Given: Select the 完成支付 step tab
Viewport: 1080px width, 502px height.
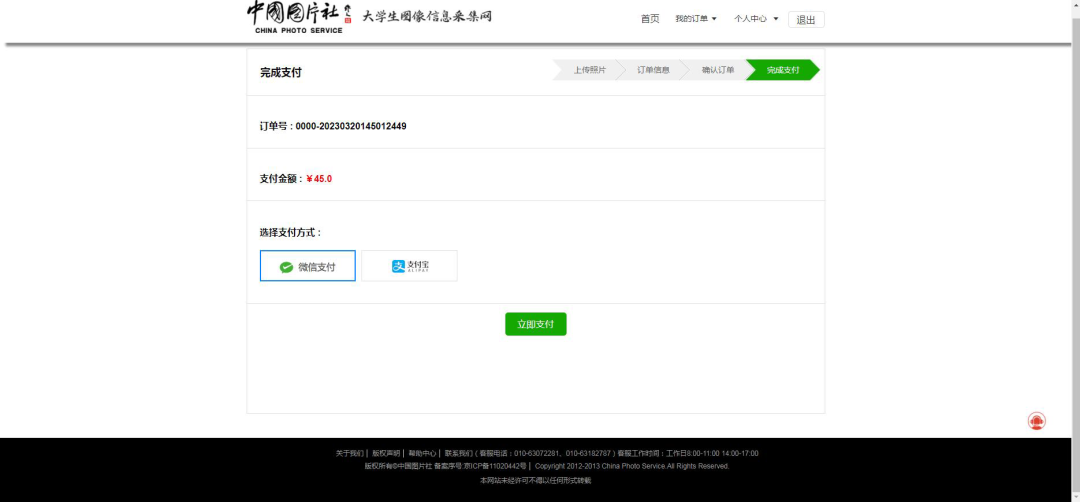Looking at the screenshot, I should pyautogui.click(x=783, y=70).
